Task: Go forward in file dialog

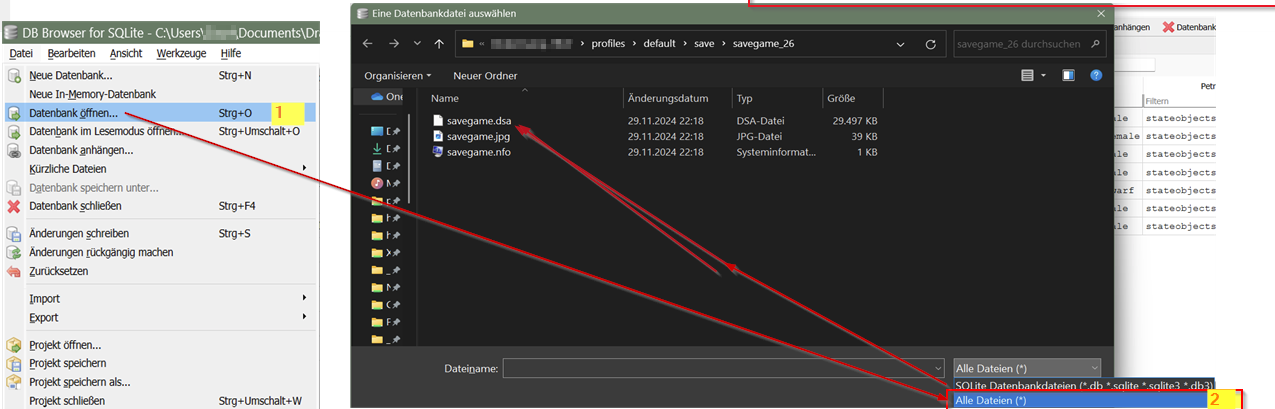Action: pyautogui.click(x=394, y=44)
